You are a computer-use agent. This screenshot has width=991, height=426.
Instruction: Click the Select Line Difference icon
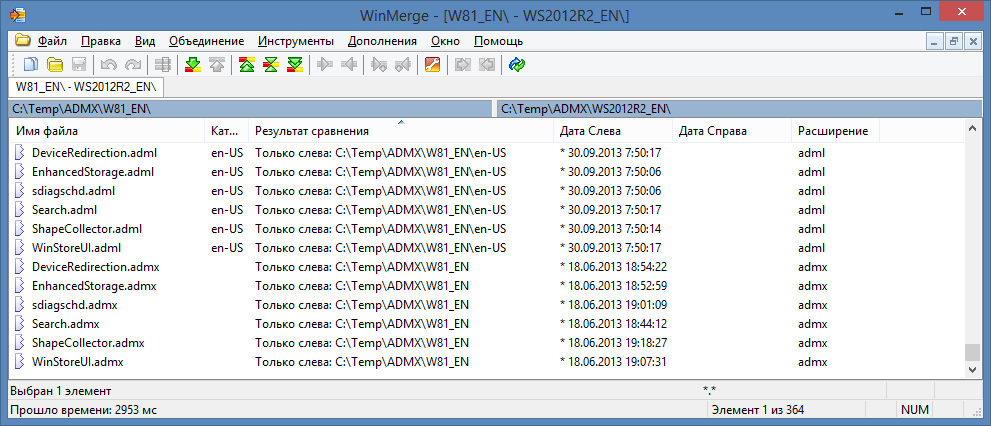click(163, 64)
